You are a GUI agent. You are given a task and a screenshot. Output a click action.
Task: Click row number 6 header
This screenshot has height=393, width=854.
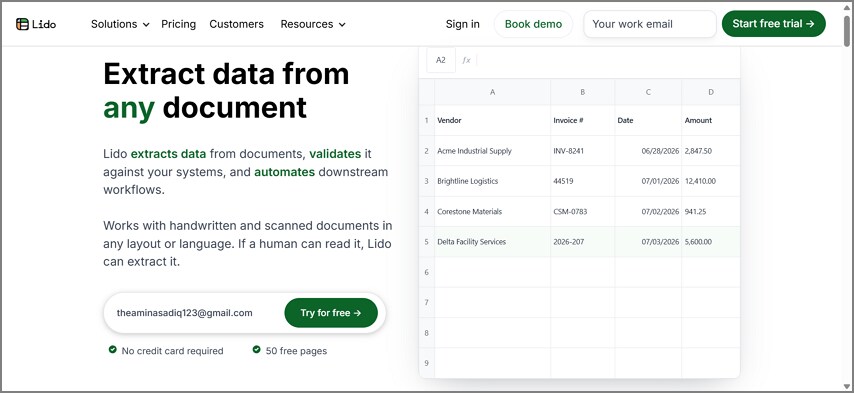[426, 272]
